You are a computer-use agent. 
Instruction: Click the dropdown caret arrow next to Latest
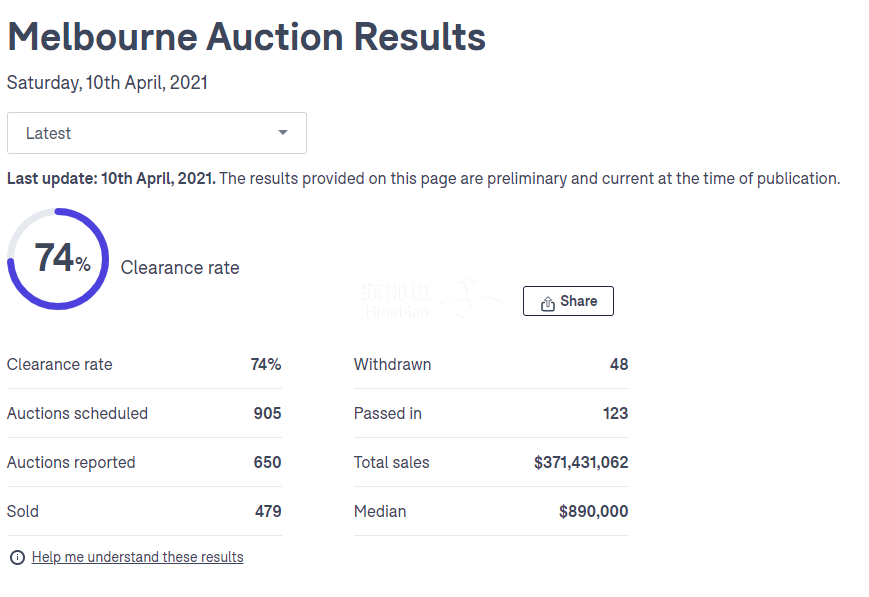[283, 133]
